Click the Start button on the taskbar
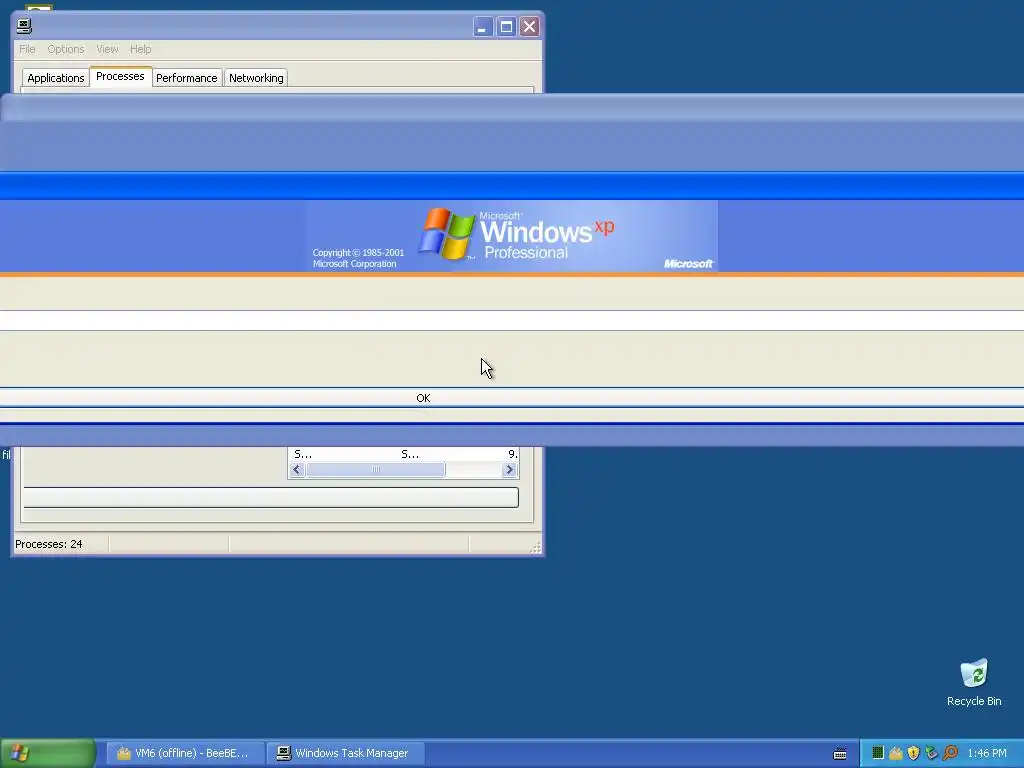Viewport: 1024px width, 768px height. 48,753
